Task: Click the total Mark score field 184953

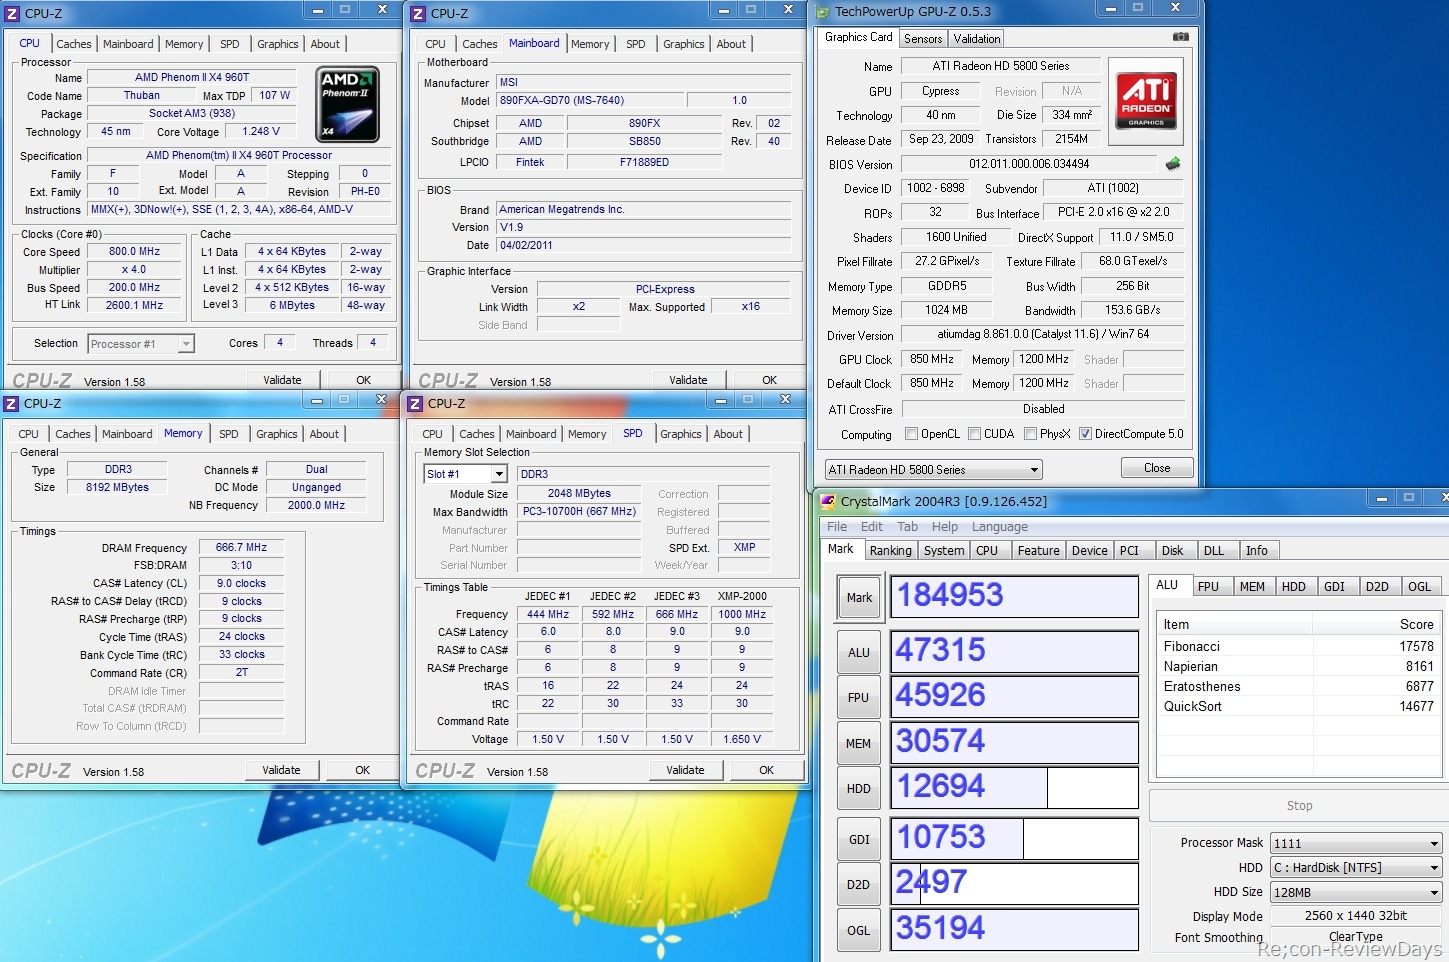Action: tap(1014, 596)
